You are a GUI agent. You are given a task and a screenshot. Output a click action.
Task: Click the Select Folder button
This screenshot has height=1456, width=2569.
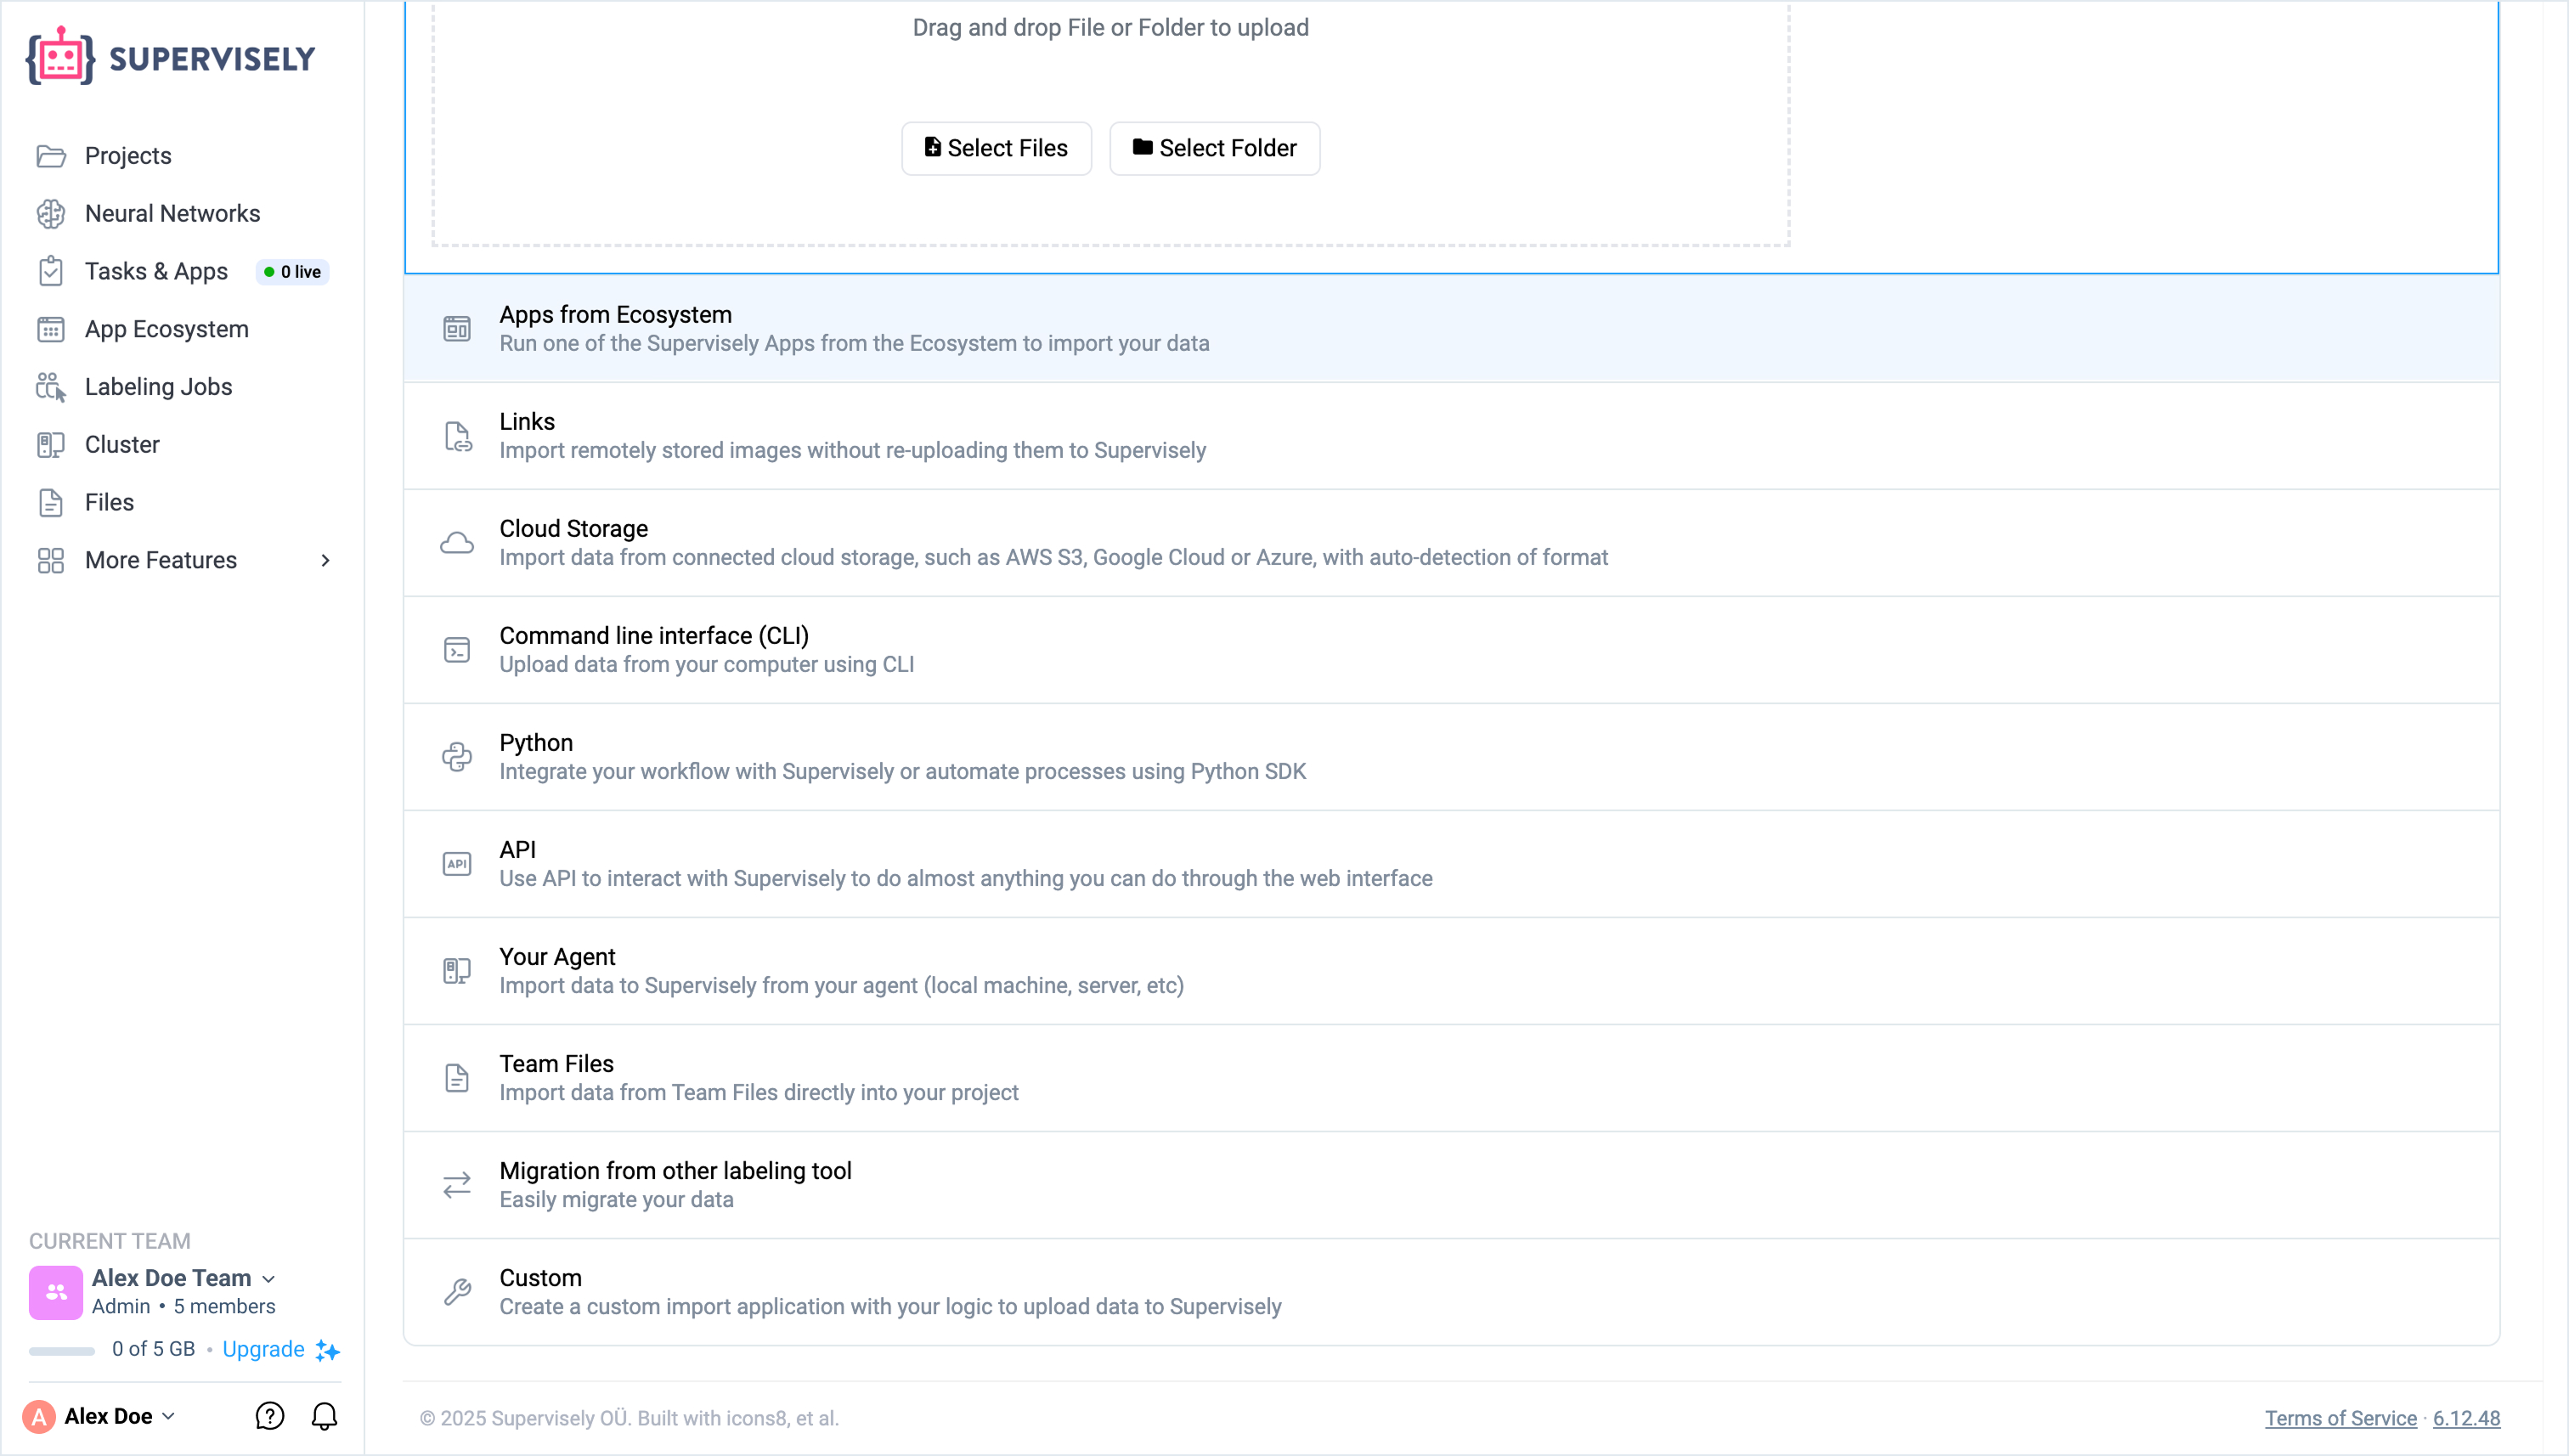(x=1214, y=148)
